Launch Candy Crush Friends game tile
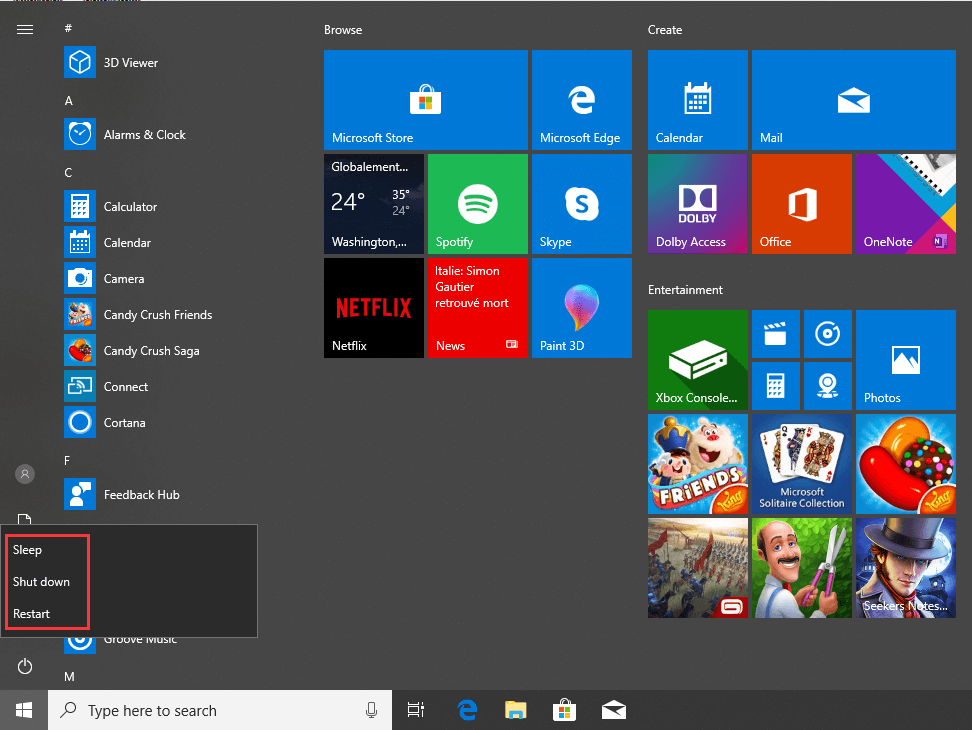This screenshot has width=972, height=730. pos(698,464)
